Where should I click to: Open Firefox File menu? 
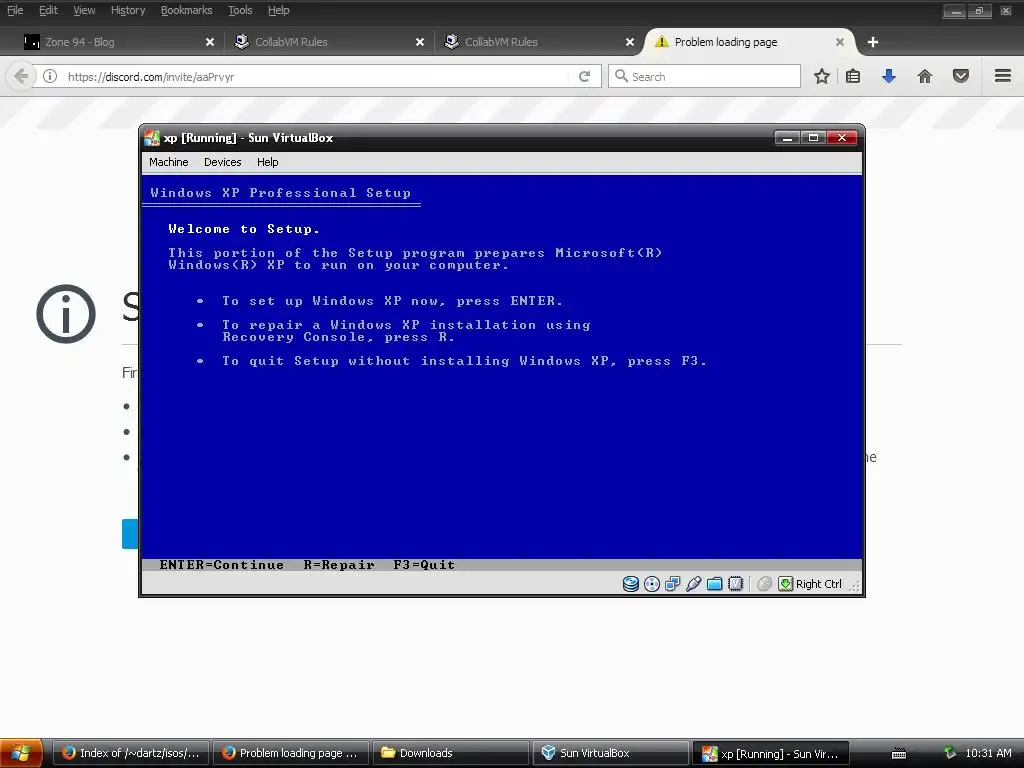pos(14,10)
